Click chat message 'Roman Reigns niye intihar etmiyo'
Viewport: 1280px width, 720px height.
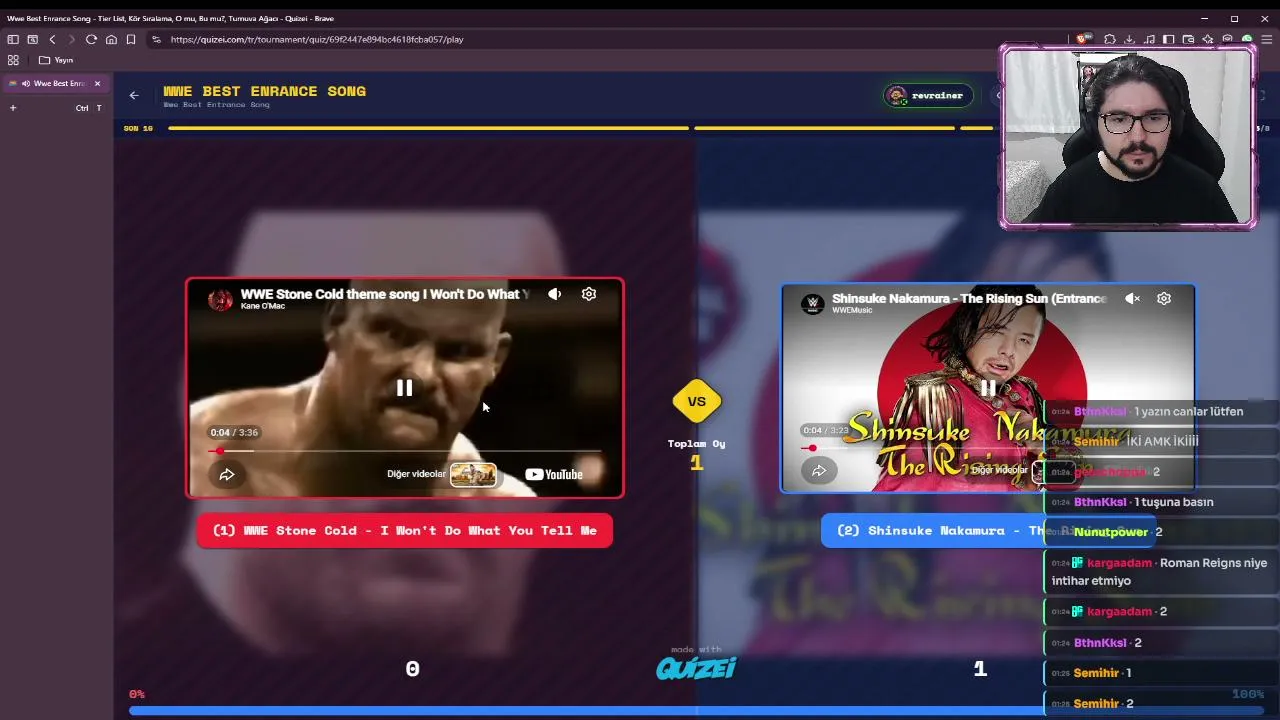coord(1159,571)
